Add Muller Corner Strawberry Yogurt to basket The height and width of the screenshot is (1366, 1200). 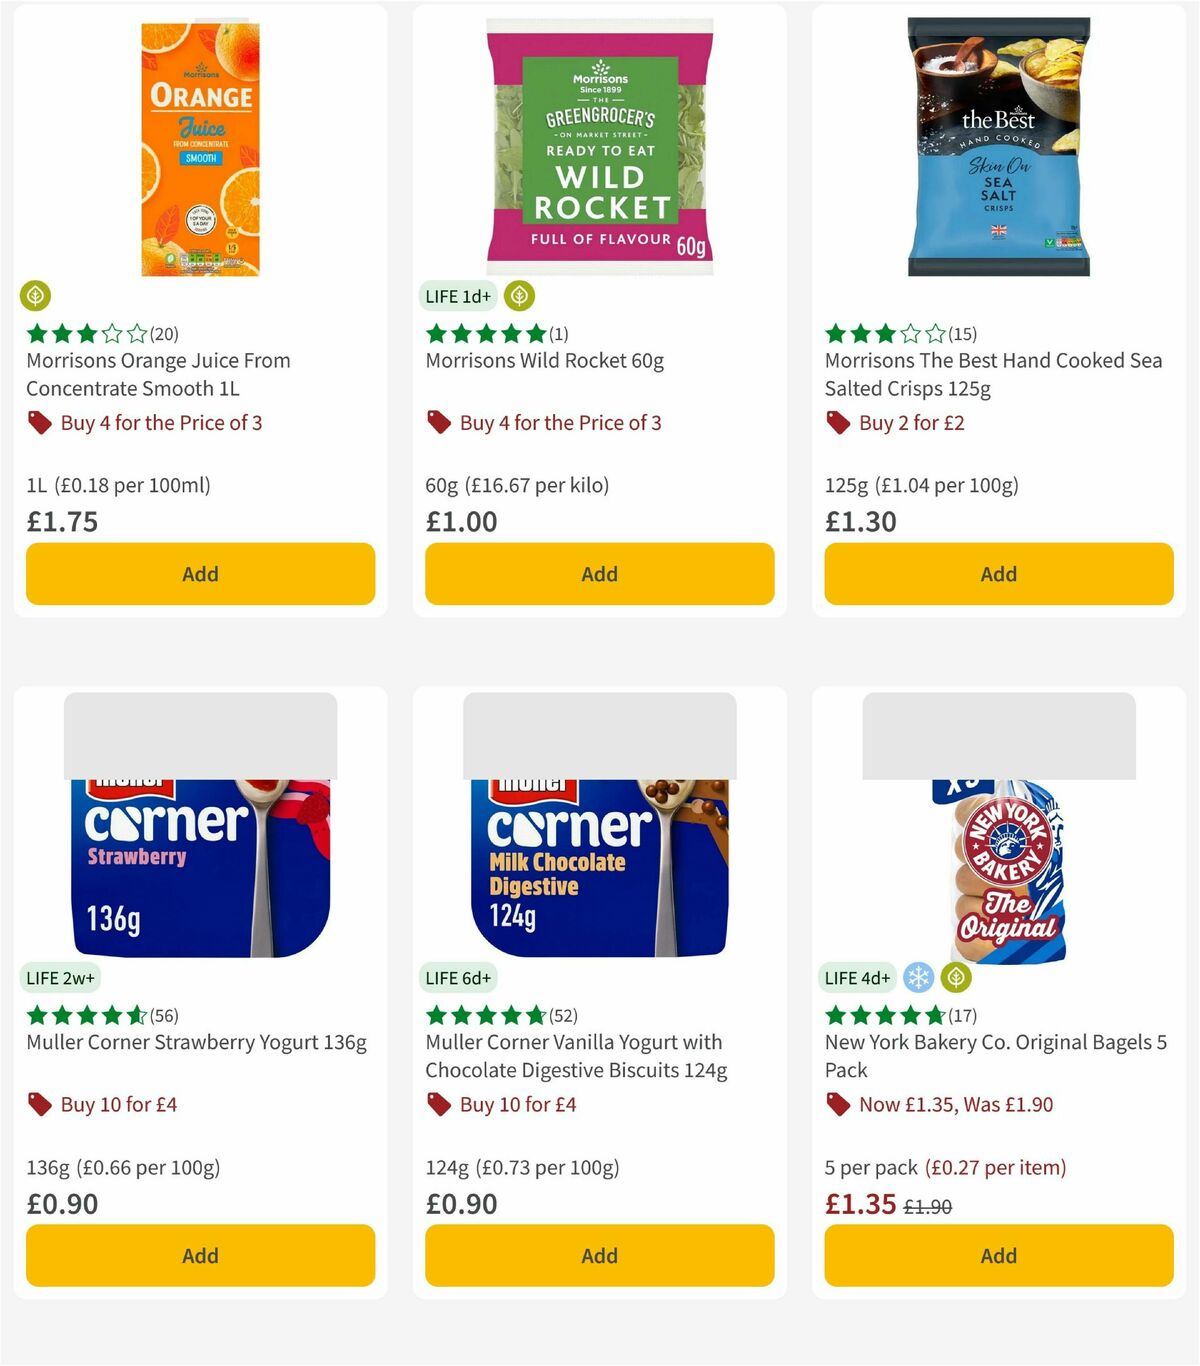click(x=200, y=1256)
